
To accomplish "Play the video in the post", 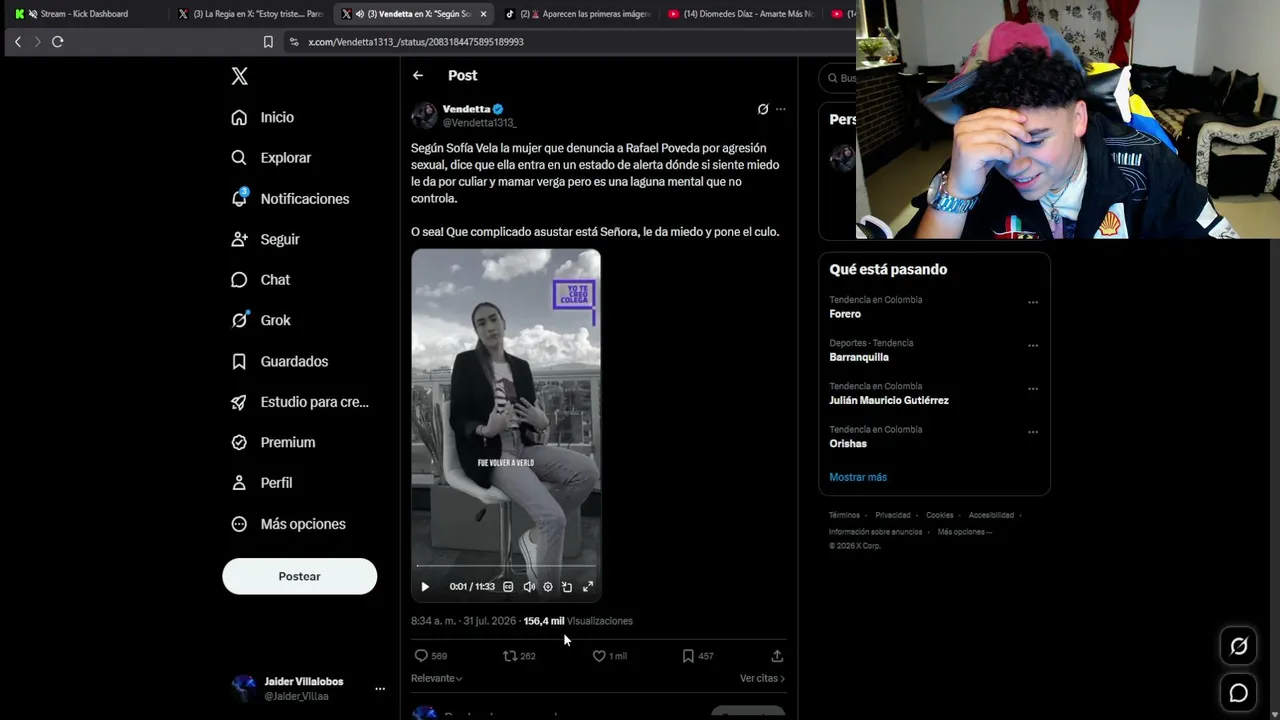I will point(425,587).
